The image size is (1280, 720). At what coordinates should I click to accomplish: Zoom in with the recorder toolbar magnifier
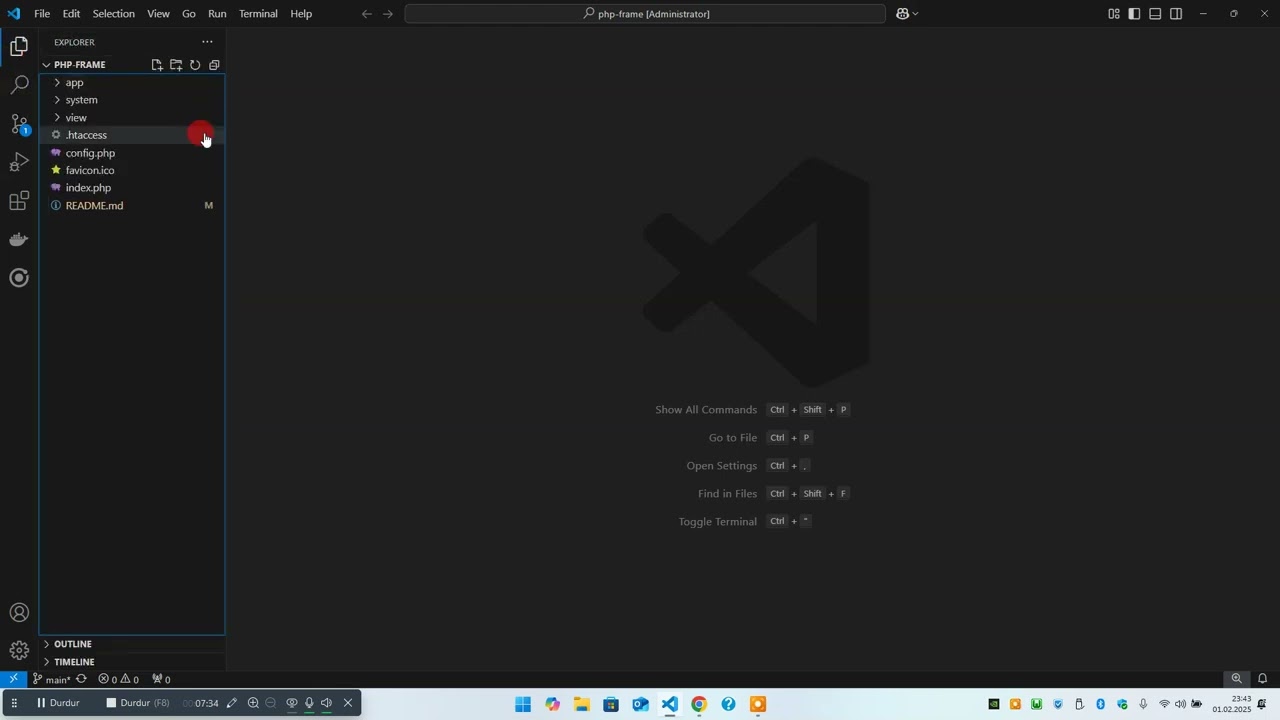tap(253, 703)
